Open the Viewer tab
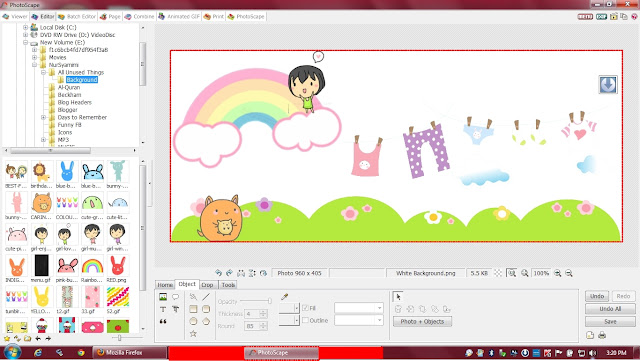Image resolution: width=640 pixels, height=361 pixels. coord(15,17)
